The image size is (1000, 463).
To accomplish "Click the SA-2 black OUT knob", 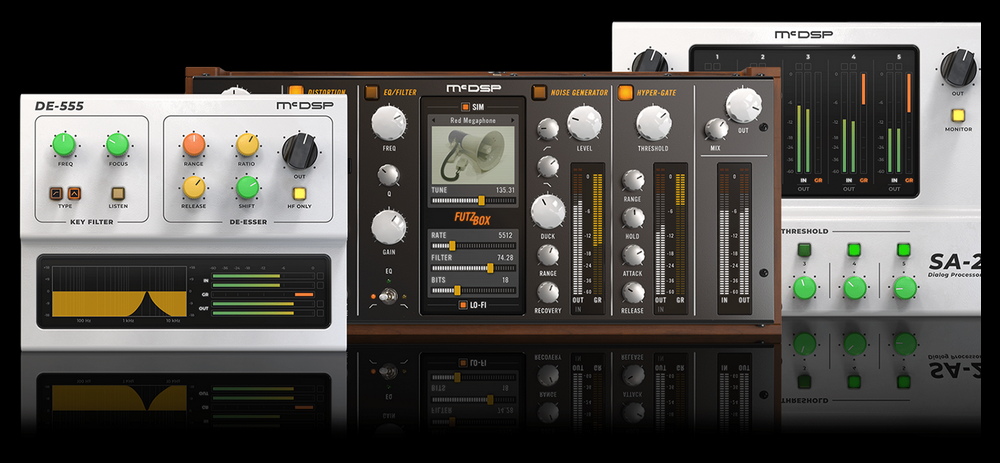I will (x=959, y=68).
